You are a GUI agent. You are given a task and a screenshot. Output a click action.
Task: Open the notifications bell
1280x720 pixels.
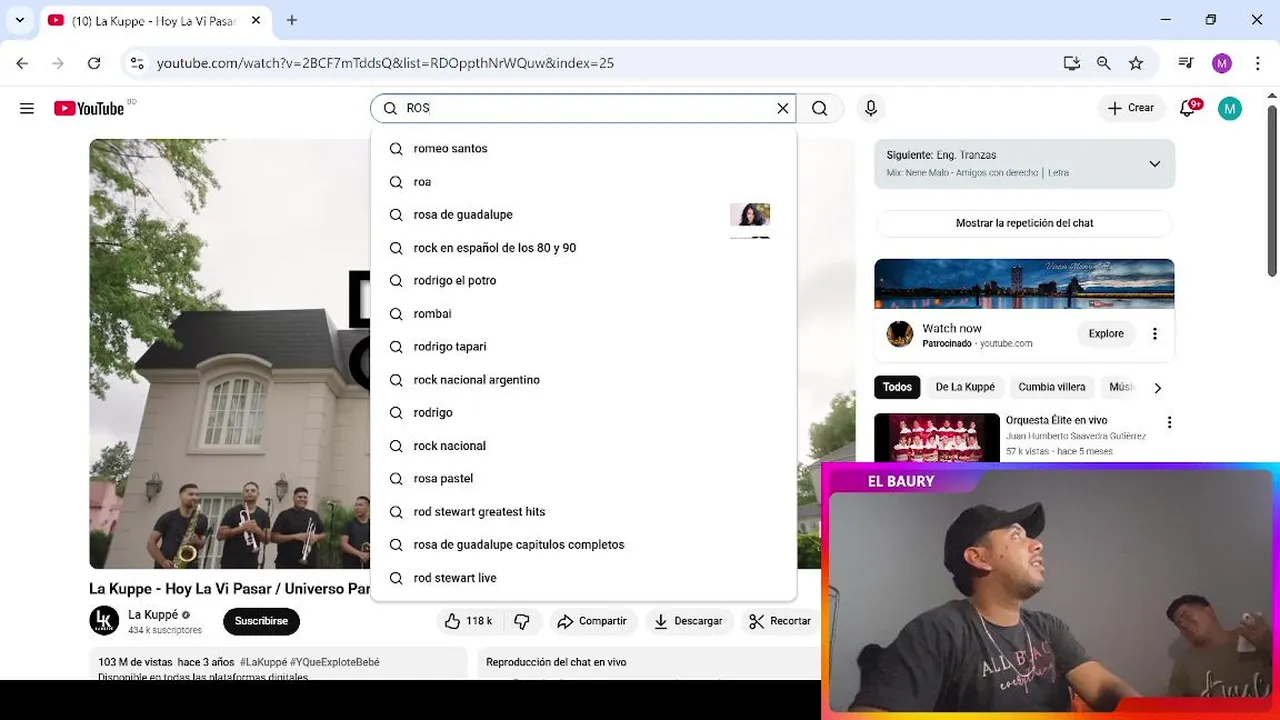point(1188,108)
